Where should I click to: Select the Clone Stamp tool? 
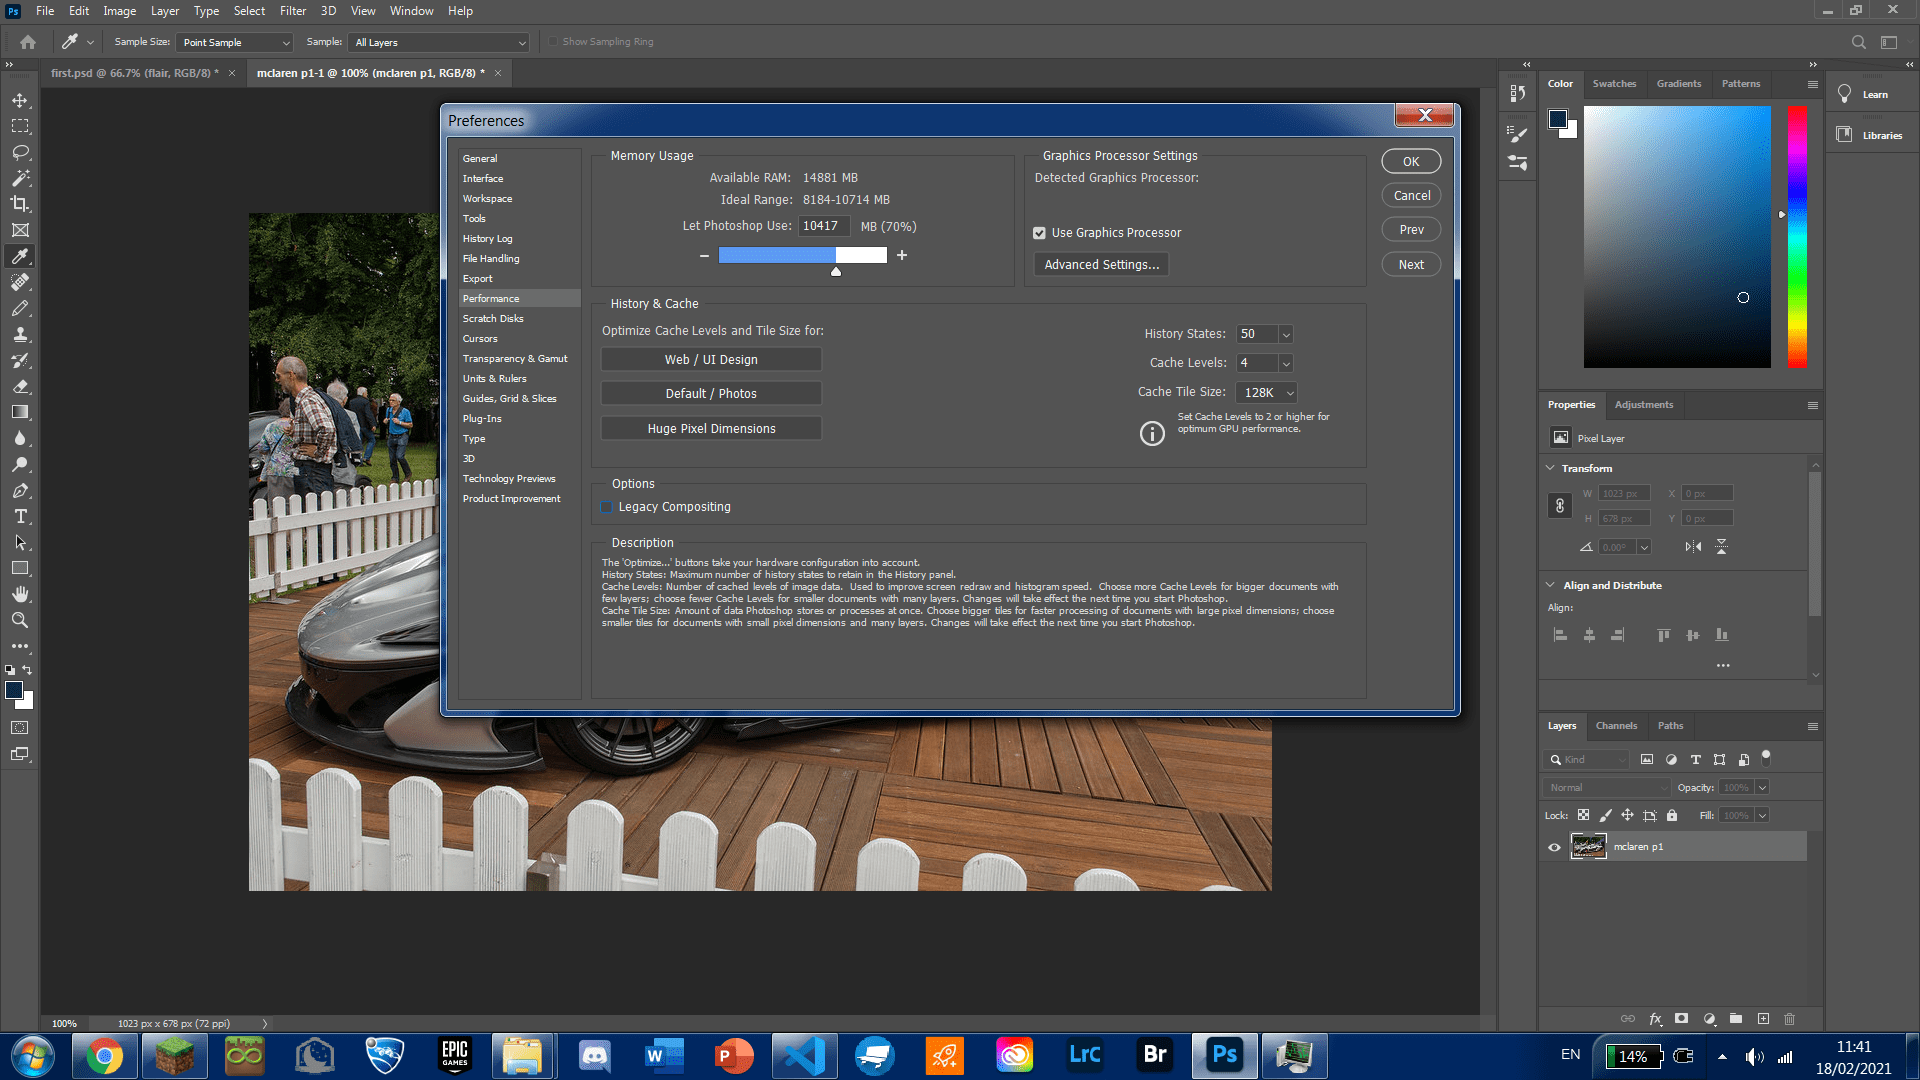pyautogui.click(x=20, y=334)
